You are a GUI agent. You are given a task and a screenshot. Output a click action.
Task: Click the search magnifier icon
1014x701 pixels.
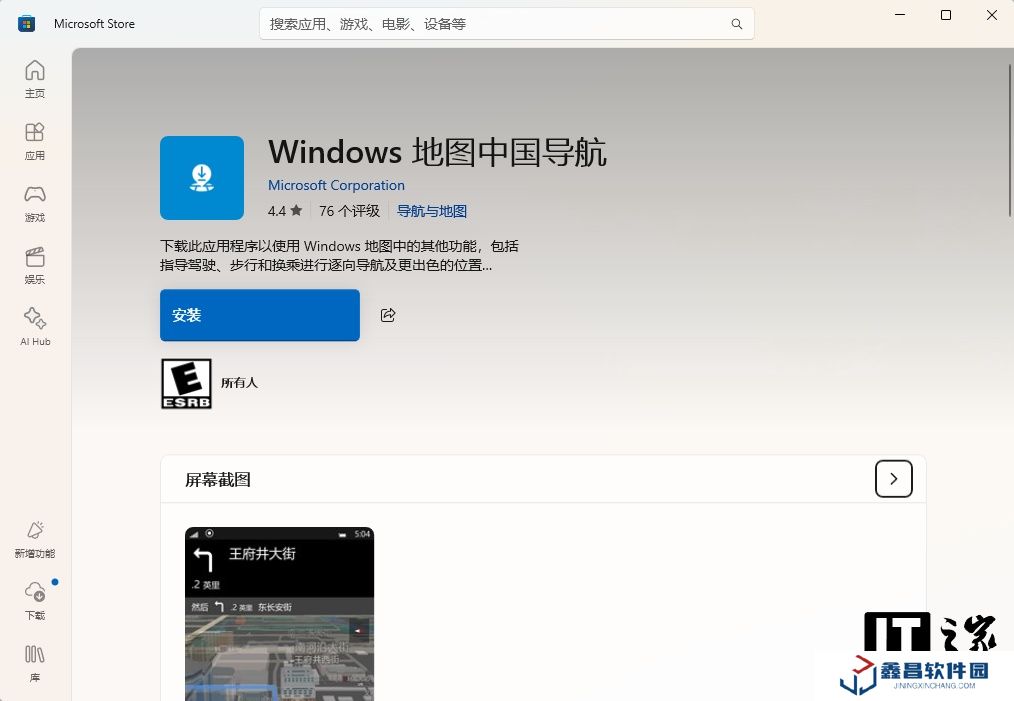737,24
